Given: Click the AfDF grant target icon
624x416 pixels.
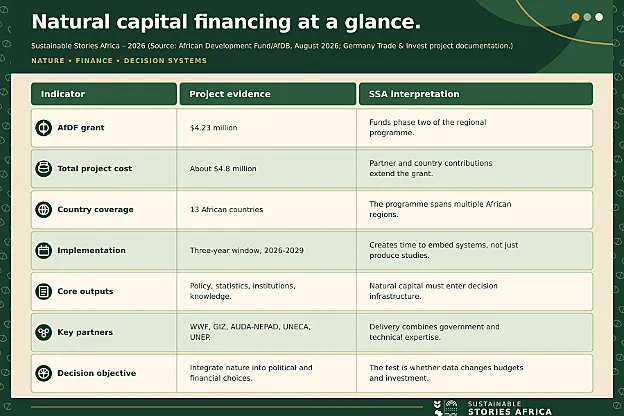Looking at the screenshot, I should click(x=43, y=128).
